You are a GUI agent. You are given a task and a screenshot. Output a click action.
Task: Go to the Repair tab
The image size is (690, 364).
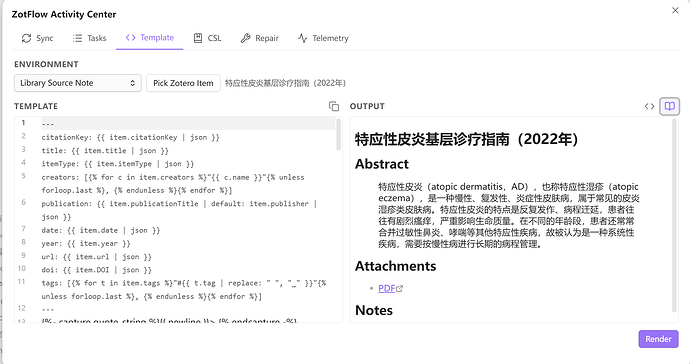coord(260,38)
